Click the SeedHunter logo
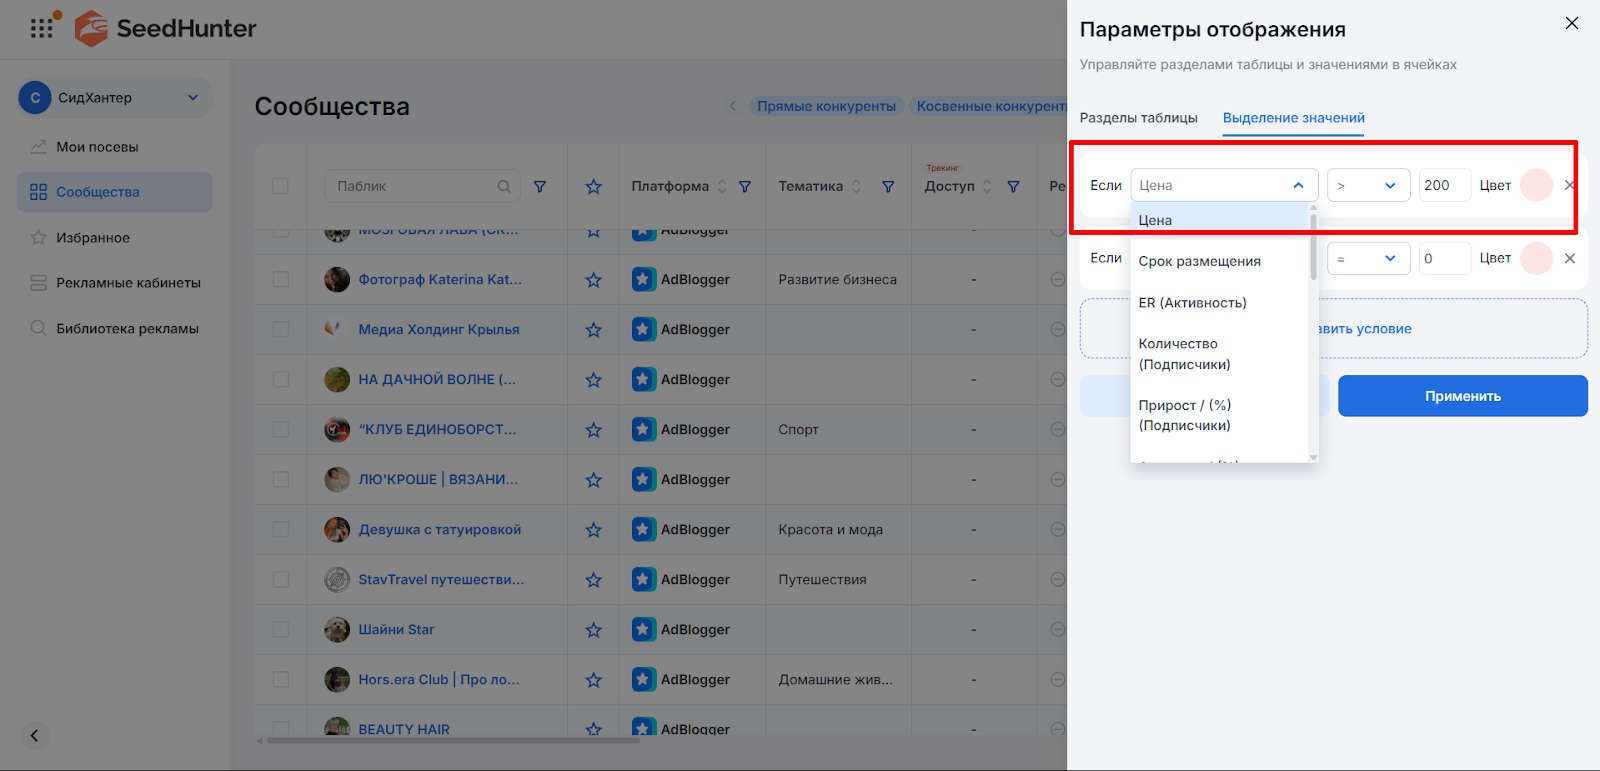 coord(166,28)
